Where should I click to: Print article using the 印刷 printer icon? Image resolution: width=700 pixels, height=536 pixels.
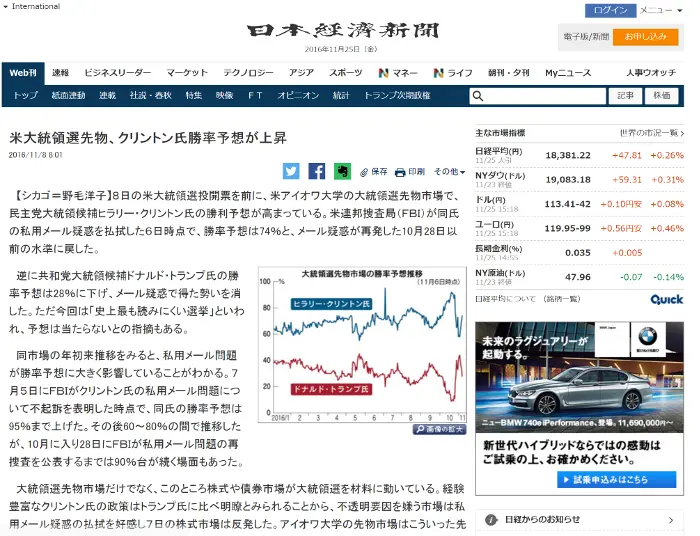[410, 172]
